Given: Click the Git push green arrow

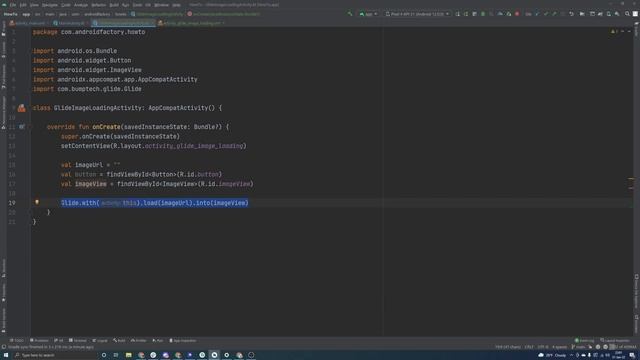Looking at the screenshot, I should 554,14.
